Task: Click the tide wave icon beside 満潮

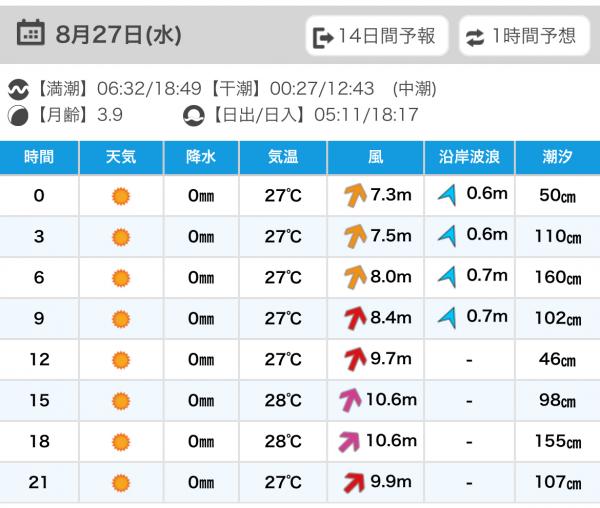Action: click(x=18, y=89)
